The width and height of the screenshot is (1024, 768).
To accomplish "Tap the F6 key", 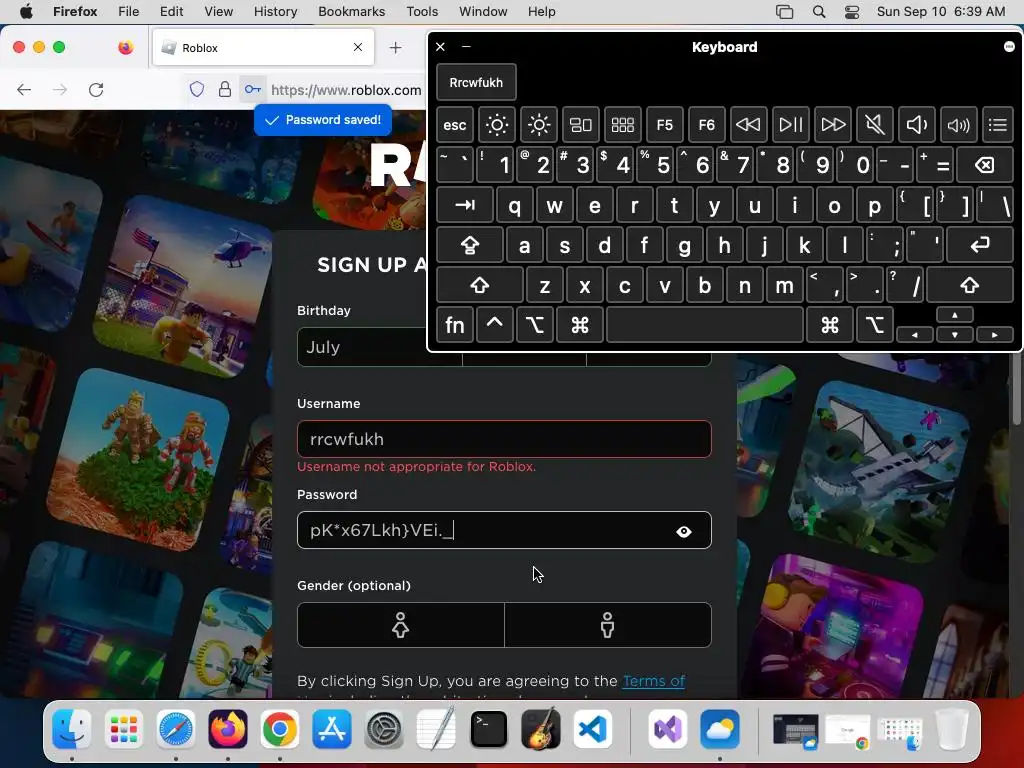I will pos(707,125).
